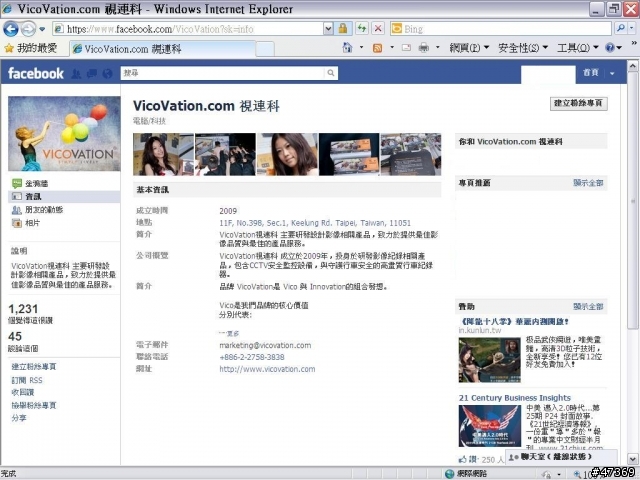Go to Facebook 首頁 home link
This screenshot has height=480, width=640.
pos(591,73)
